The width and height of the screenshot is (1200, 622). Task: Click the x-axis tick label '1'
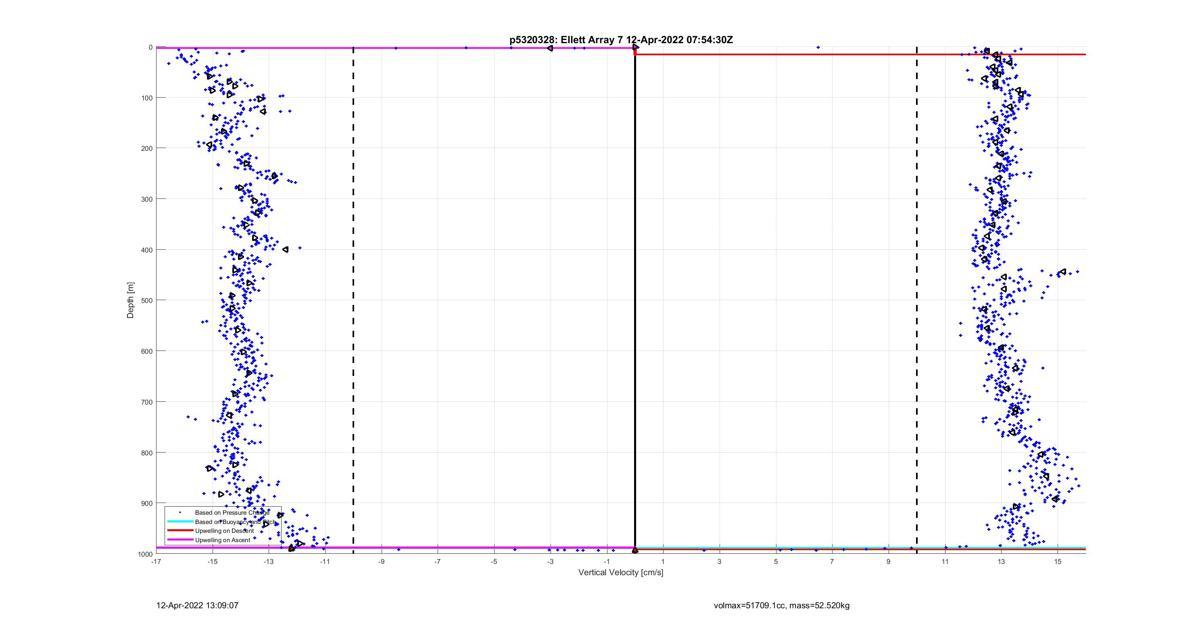[x=663, y=562]
